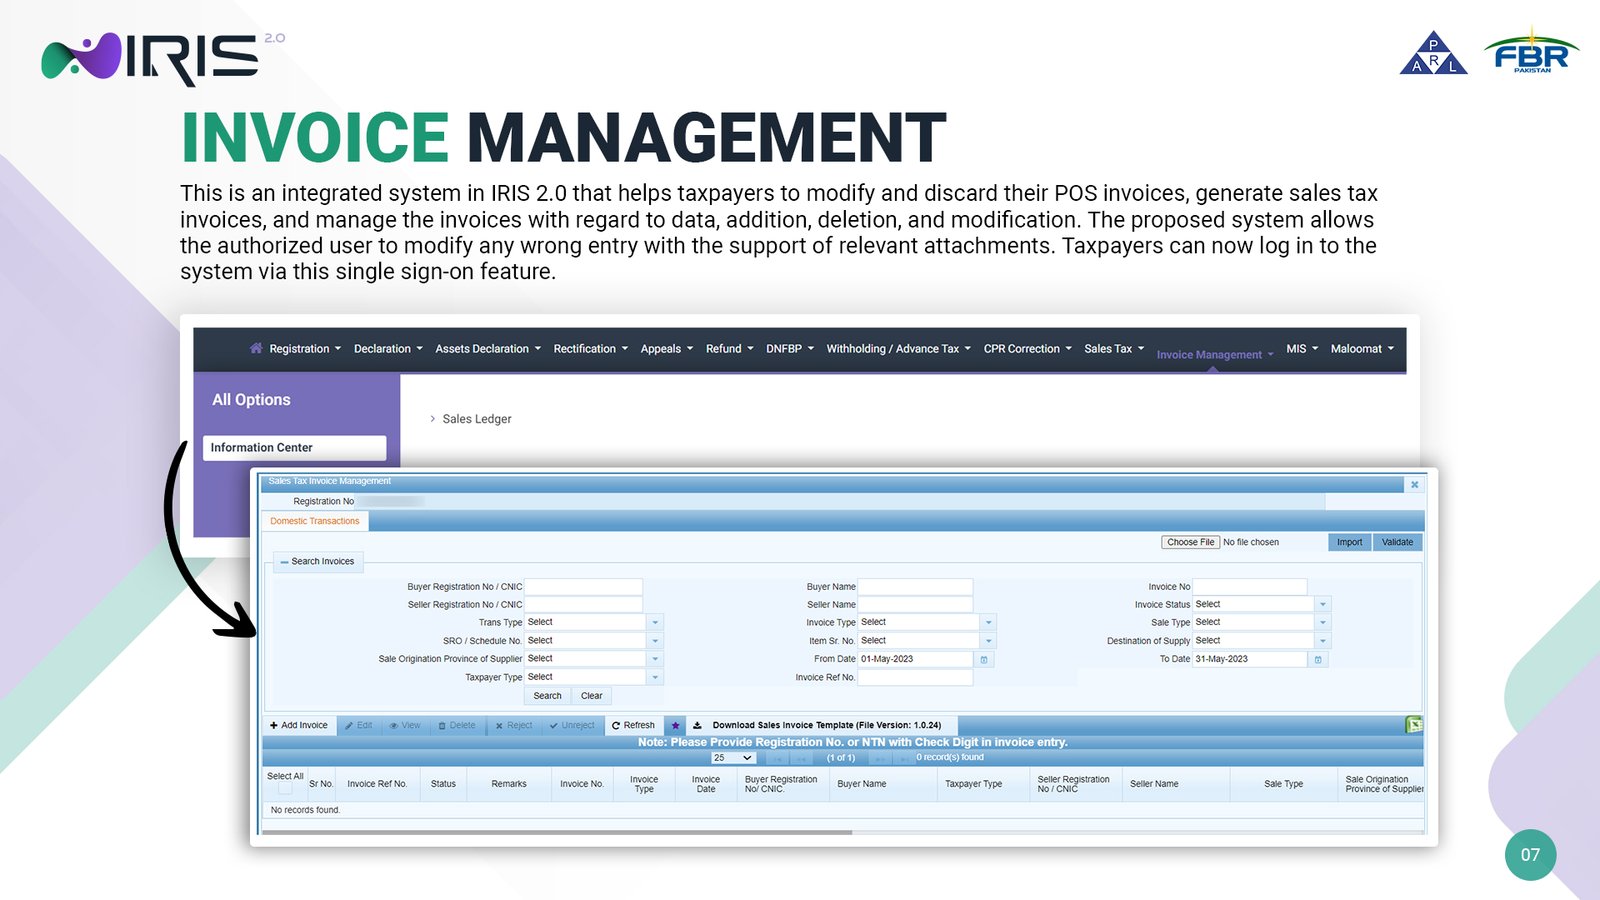
Task: Click the Choose File button
Action: tap(1190, 542)
